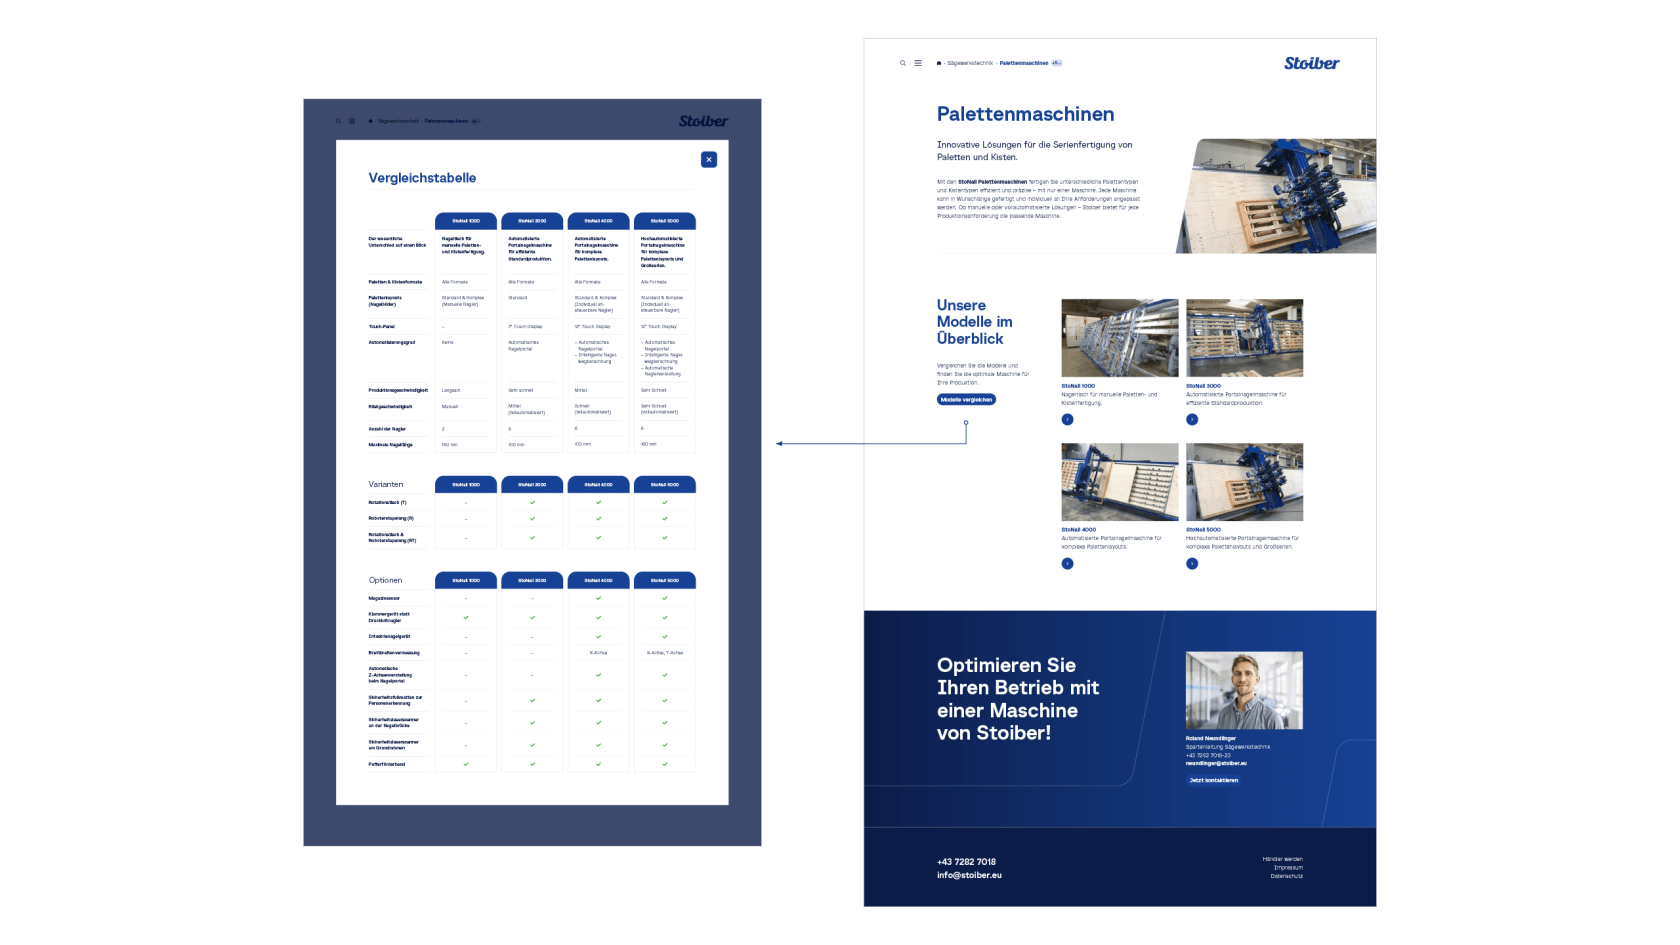The height and width of the screenshot is (945, 1680).
Task: Select StoNail 4000 header in the main comparison table
Action: (599, 221)
